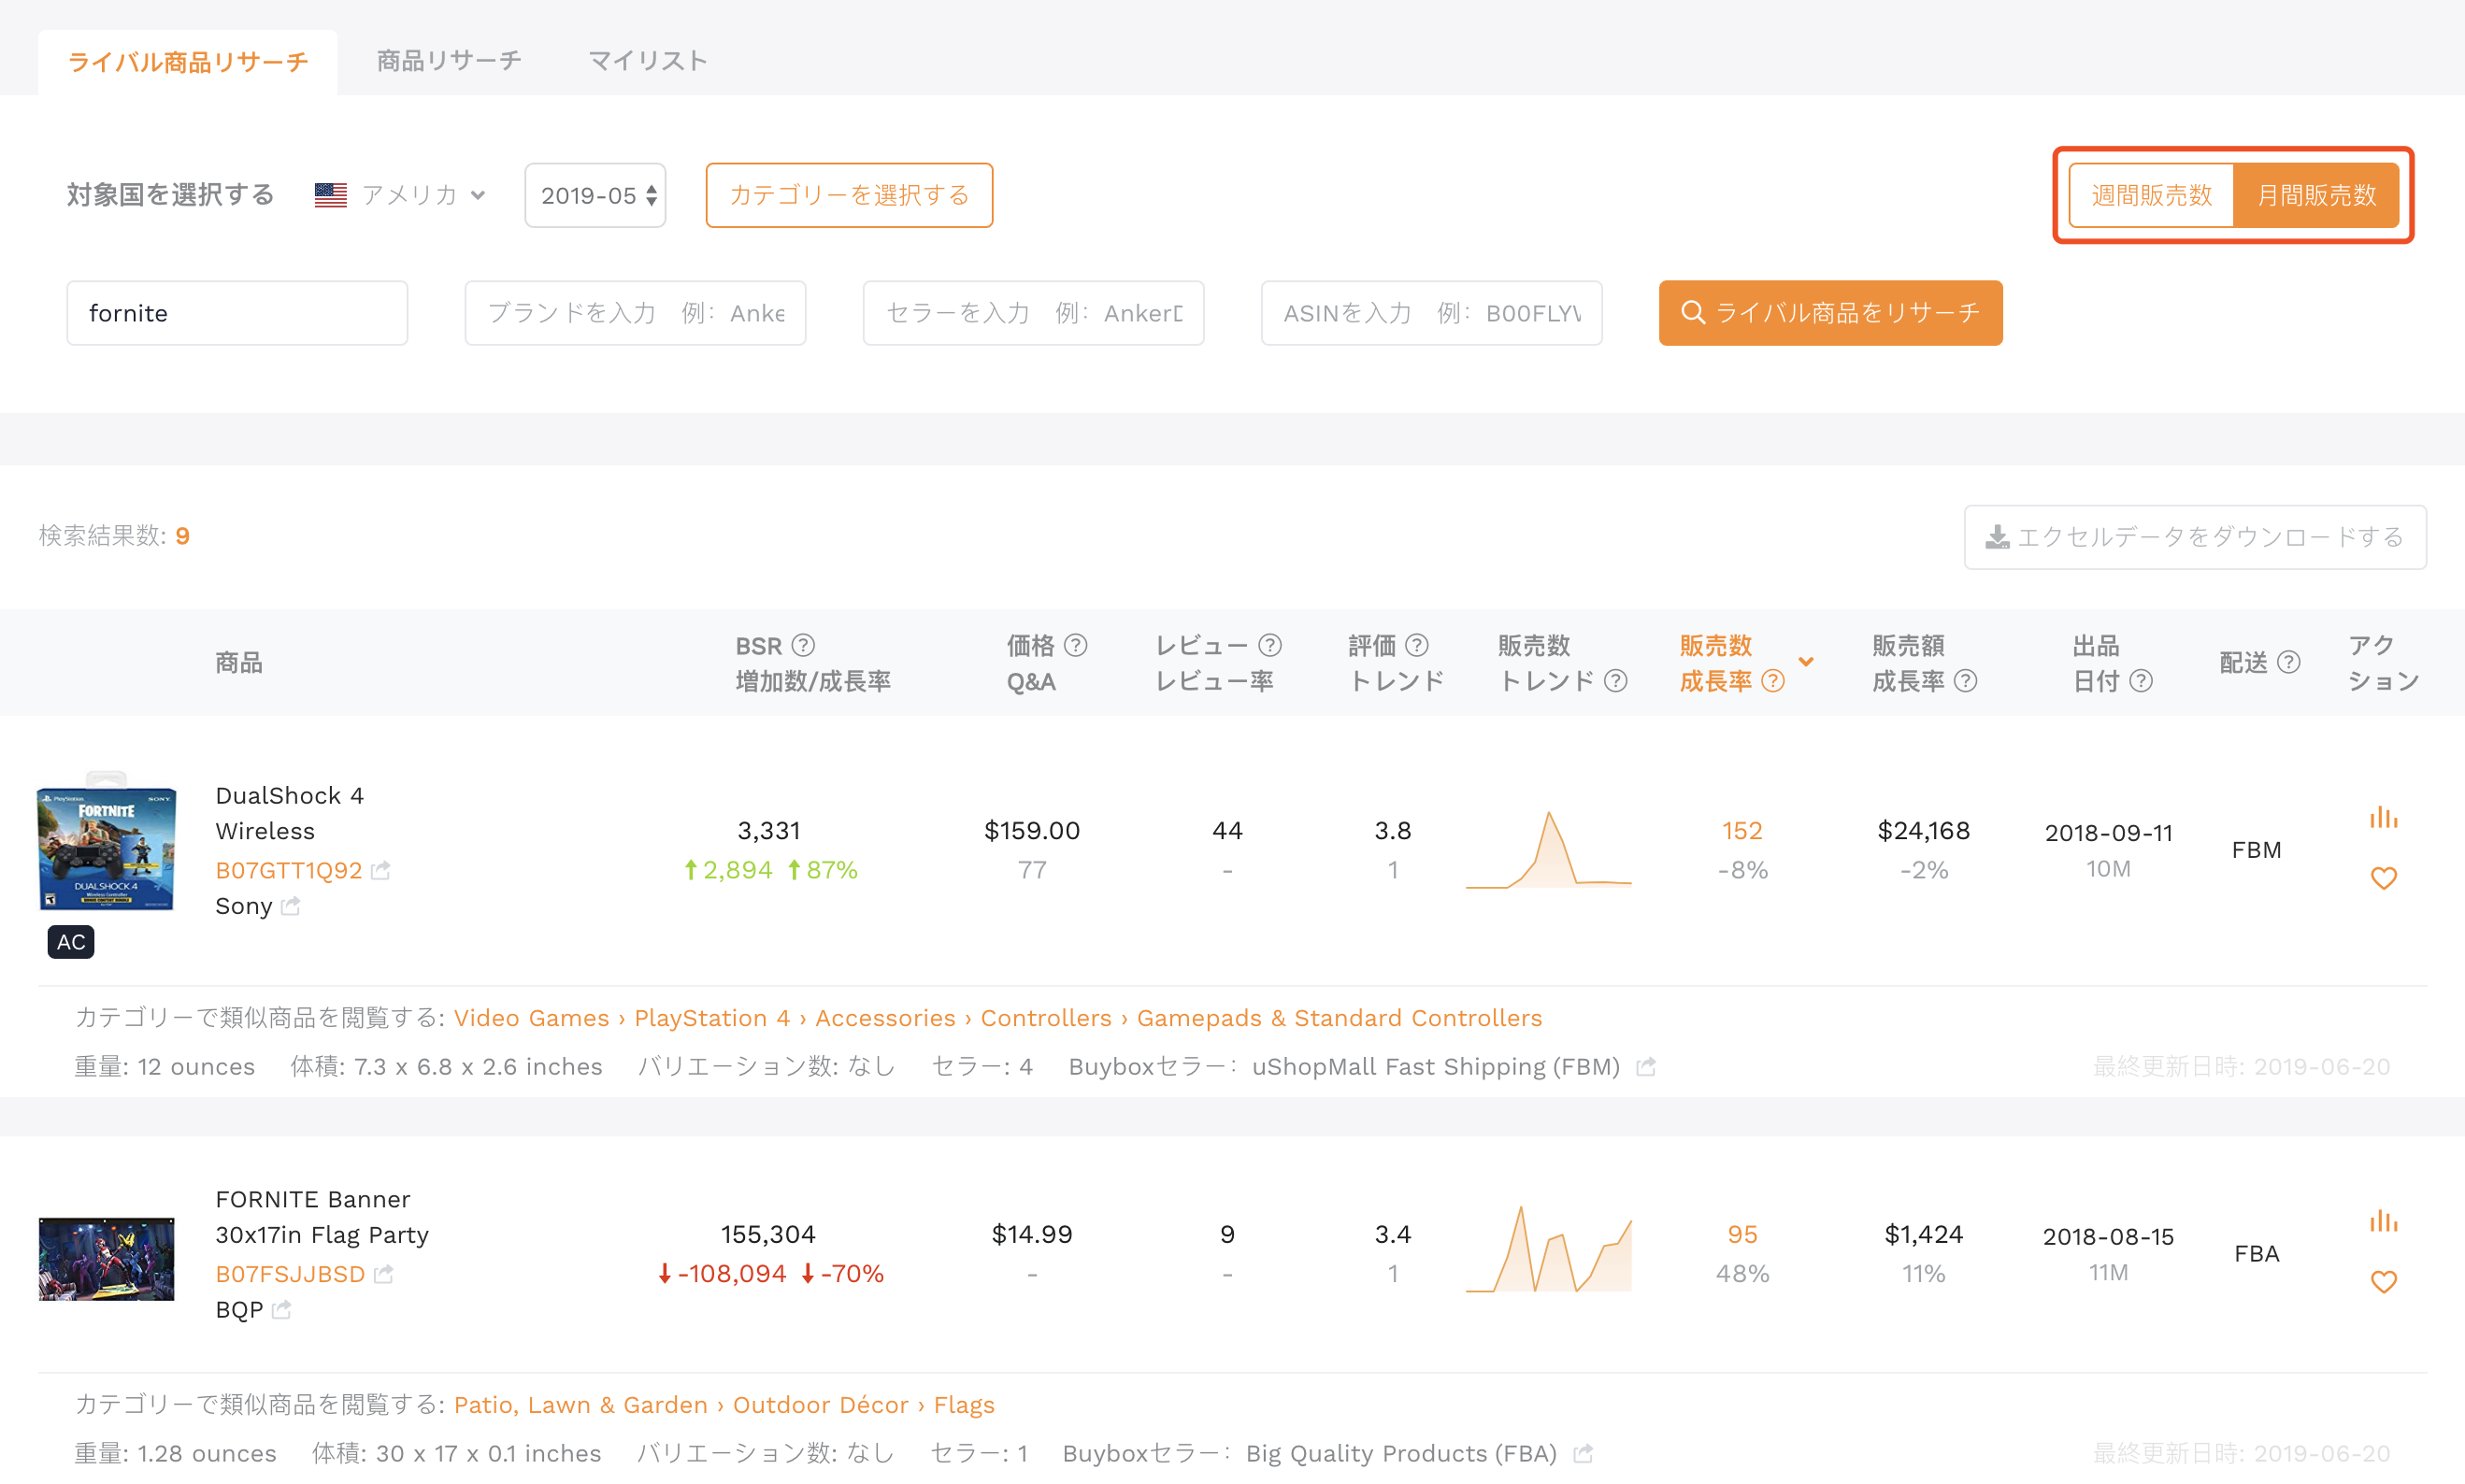Open ASIN link B07GTT1Q92

pyautogui.click(x=289, y=870)
